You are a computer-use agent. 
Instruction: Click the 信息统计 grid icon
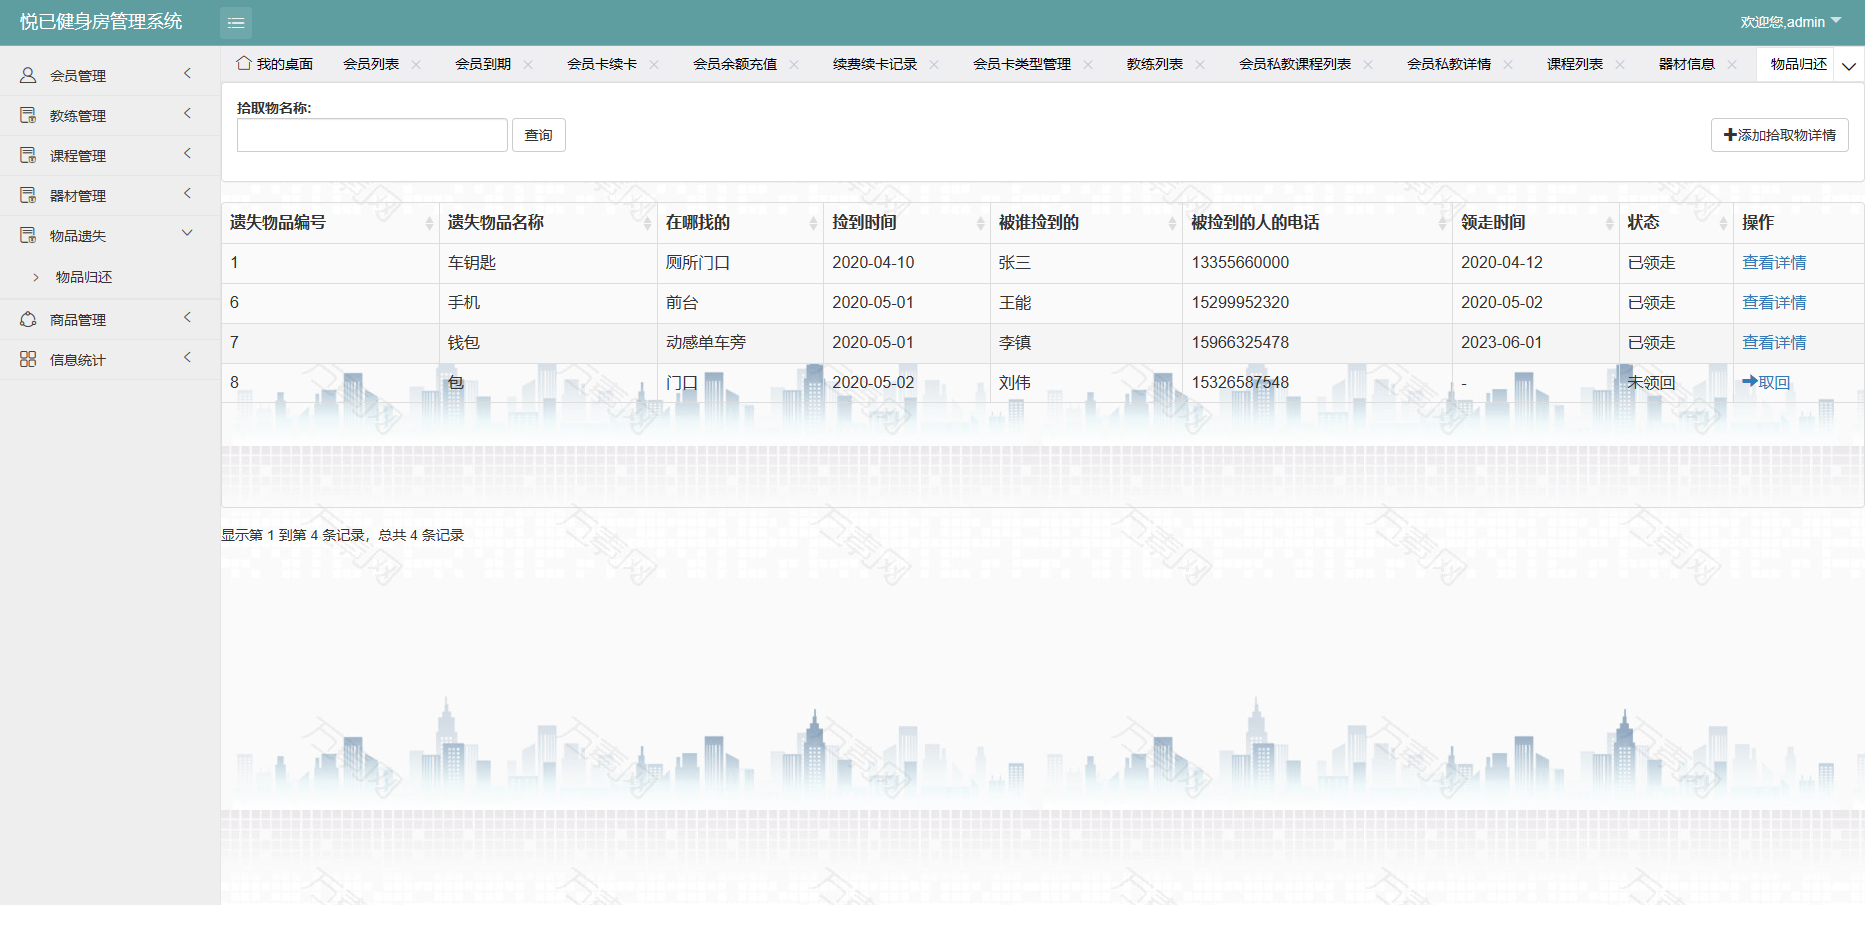pos(28,359)
